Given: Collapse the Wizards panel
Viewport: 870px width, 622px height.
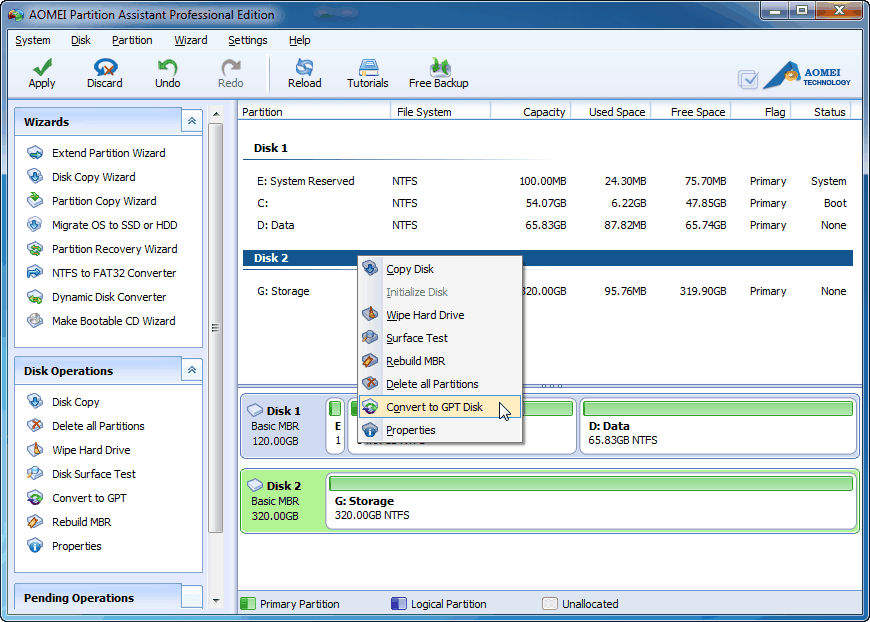Looking at the screenshot, I should [191, 121].
